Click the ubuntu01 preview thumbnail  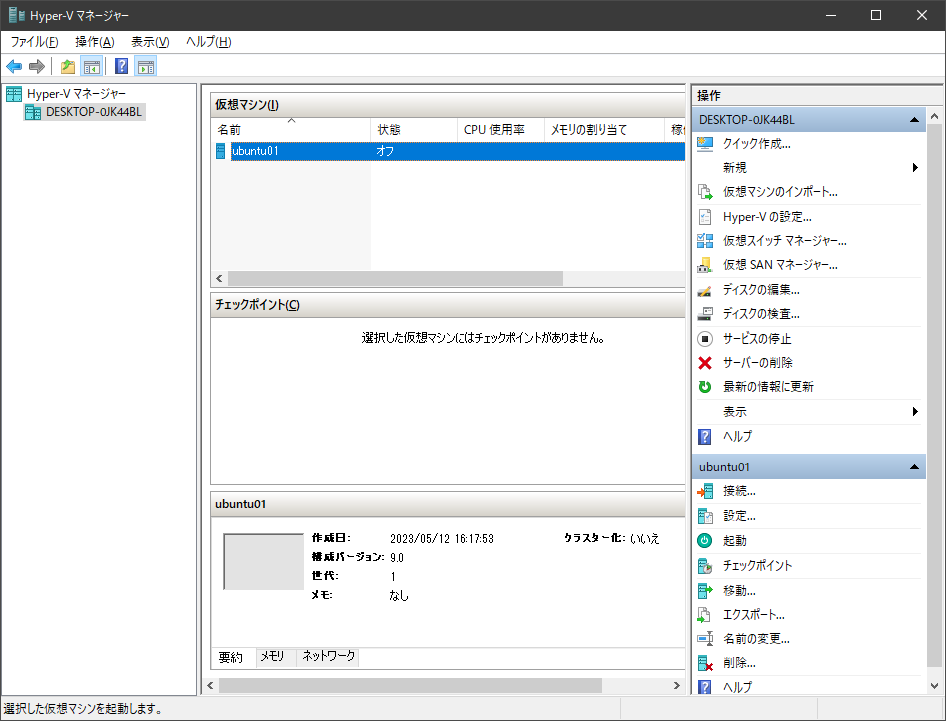click(264, 562)
